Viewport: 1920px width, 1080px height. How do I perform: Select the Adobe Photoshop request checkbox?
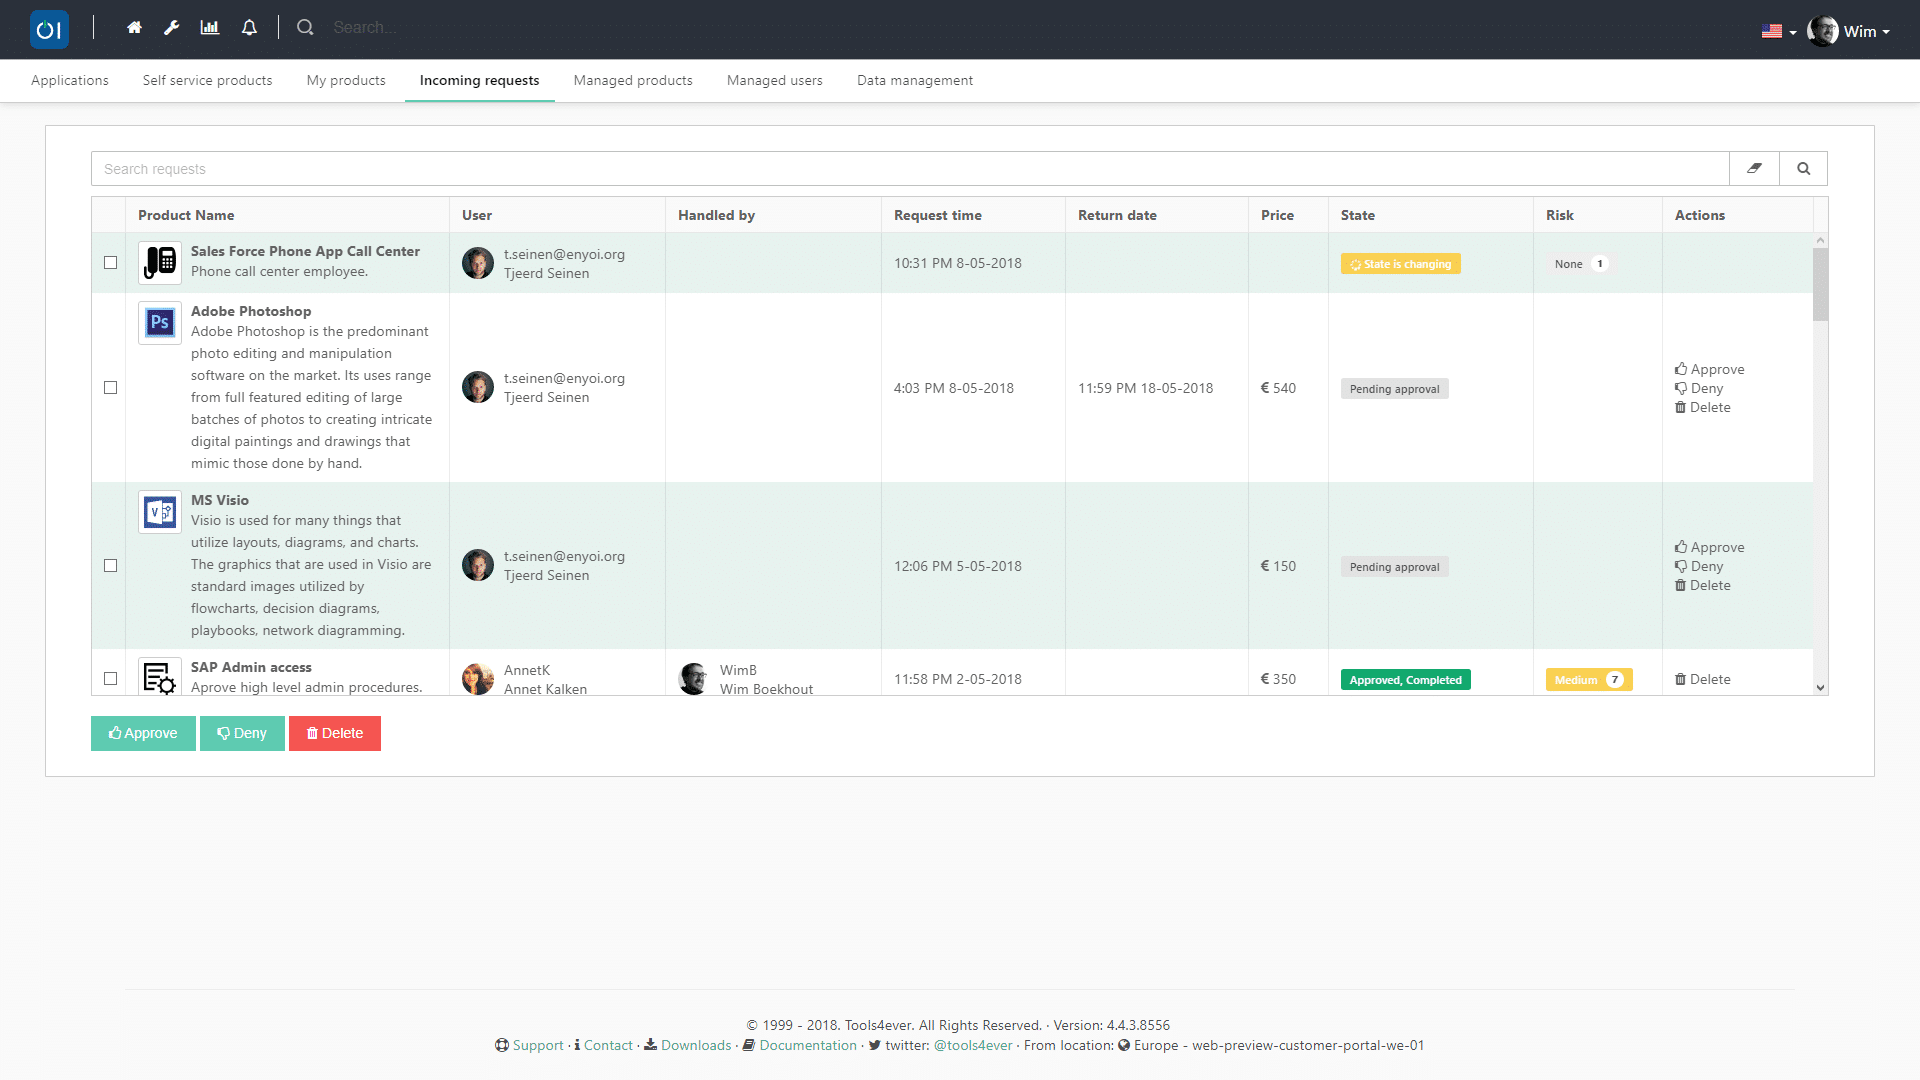click(111, 388)
